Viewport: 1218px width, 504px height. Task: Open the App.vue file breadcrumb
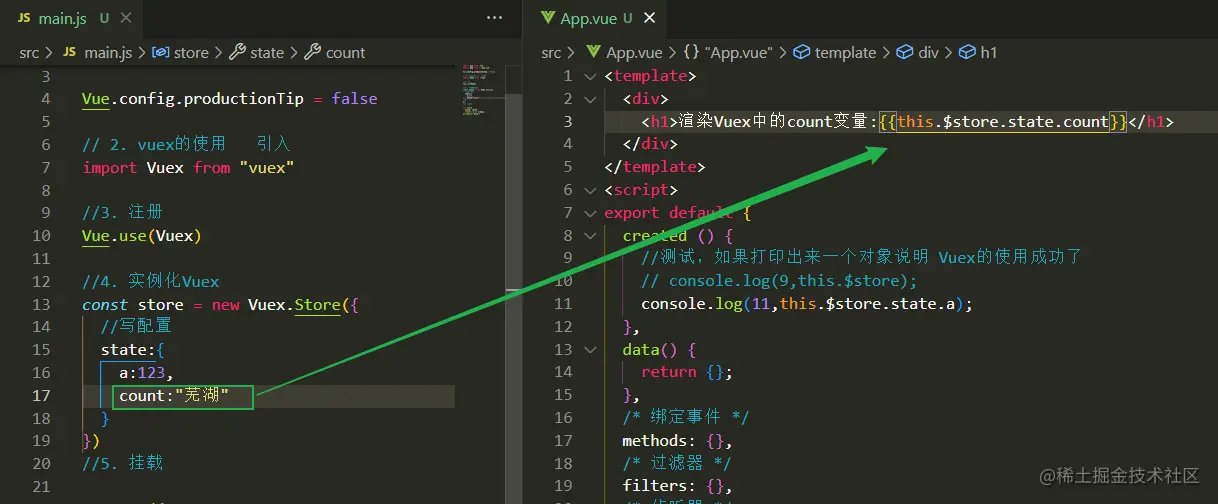tap(634, 52)
